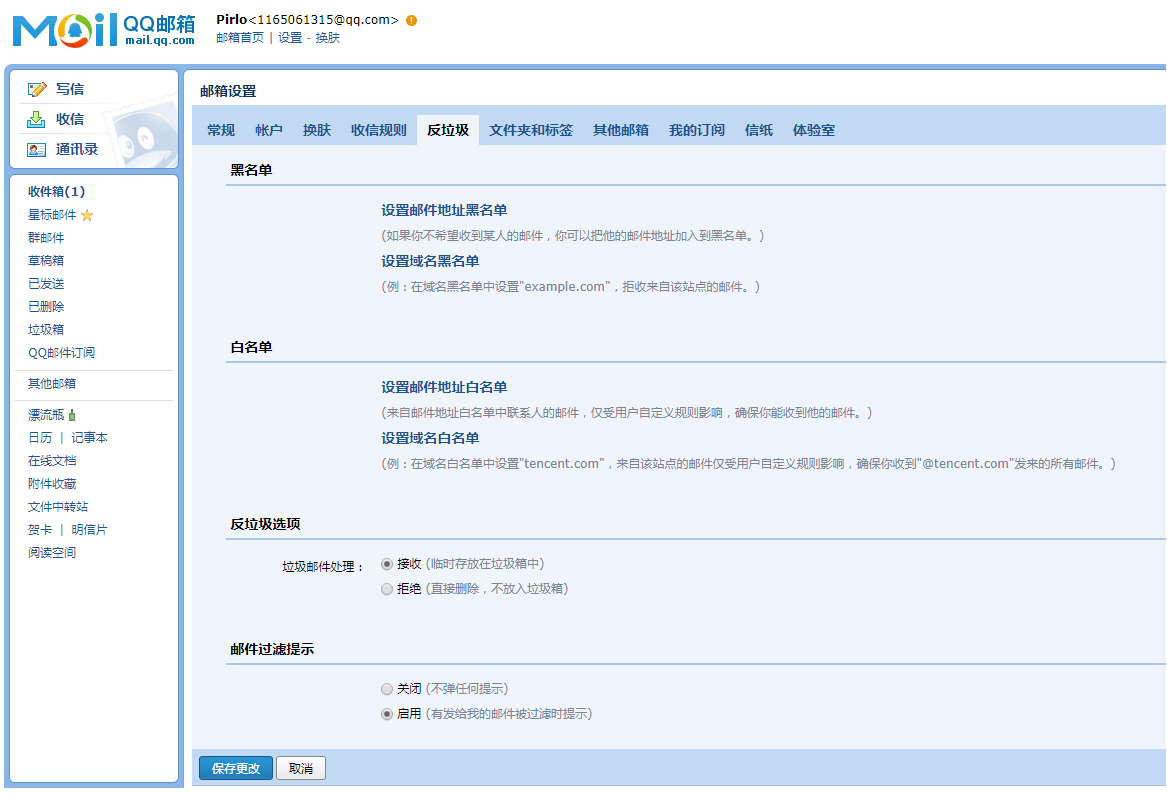Select 接收 radio for spam handling

pyautogui.click(x=387, y=564)
